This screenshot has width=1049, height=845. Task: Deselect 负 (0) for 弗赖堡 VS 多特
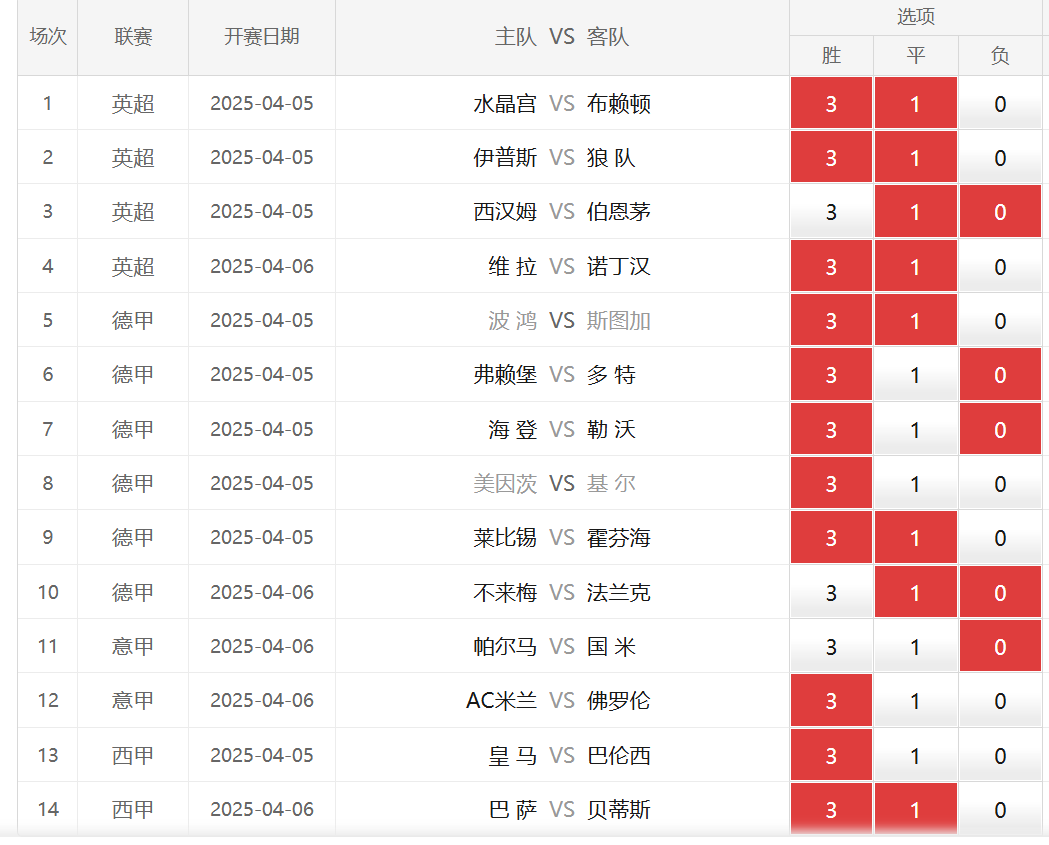click(x=1000, y=375)
